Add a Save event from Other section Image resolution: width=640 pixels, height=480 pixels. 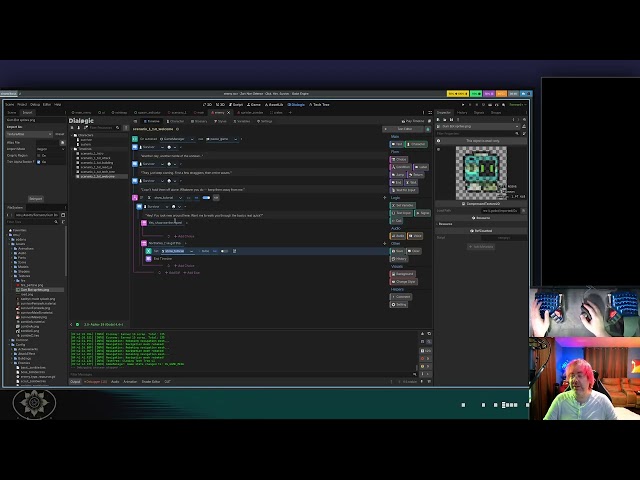398,251
